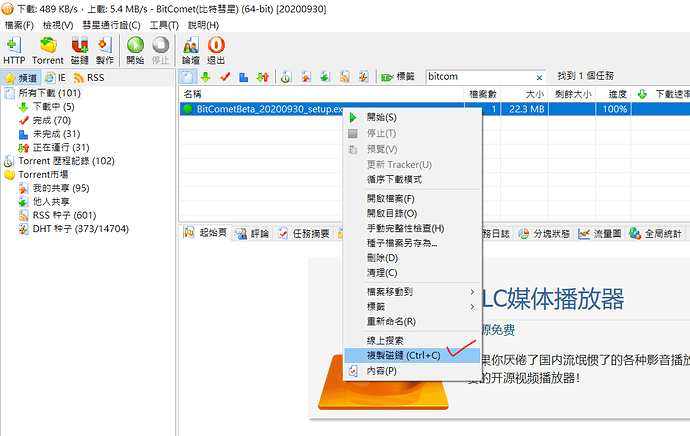Switch to the 頻道 channel tab
Image resolution: width=690 pixels, height=436 pixels.
point(21,78)
